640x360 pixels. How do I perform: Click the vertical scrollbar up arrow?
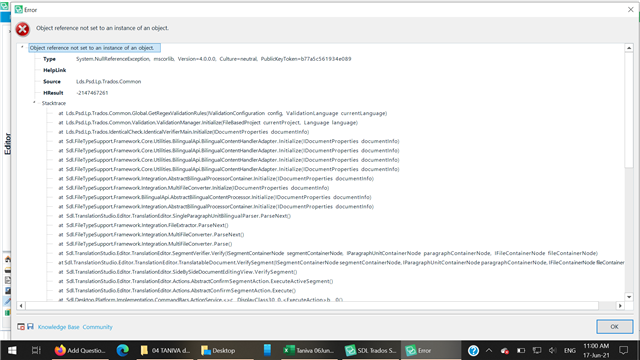pyautogui.click(x=629, y=48)
